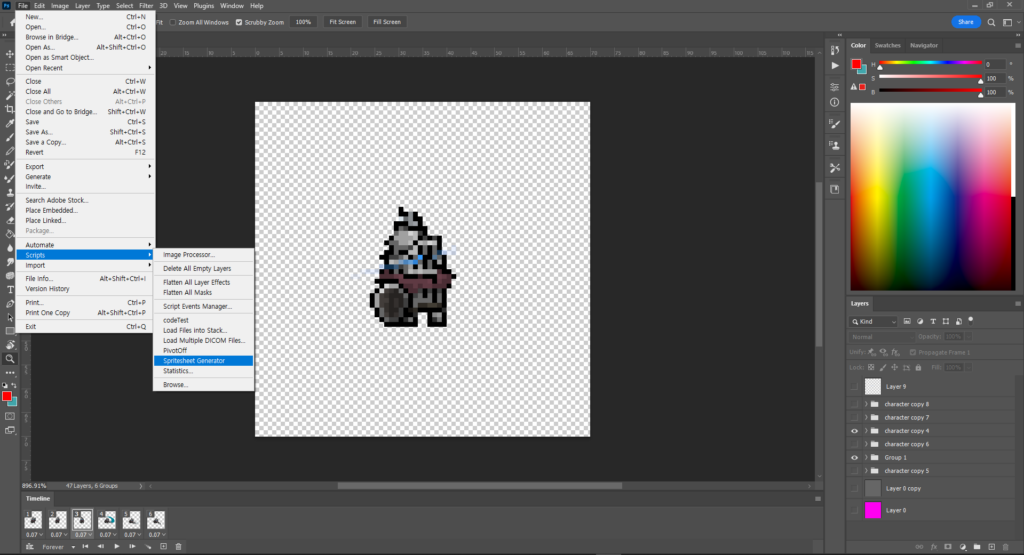
Task: Open the Properties panel icon
Action: pos(835,87)
